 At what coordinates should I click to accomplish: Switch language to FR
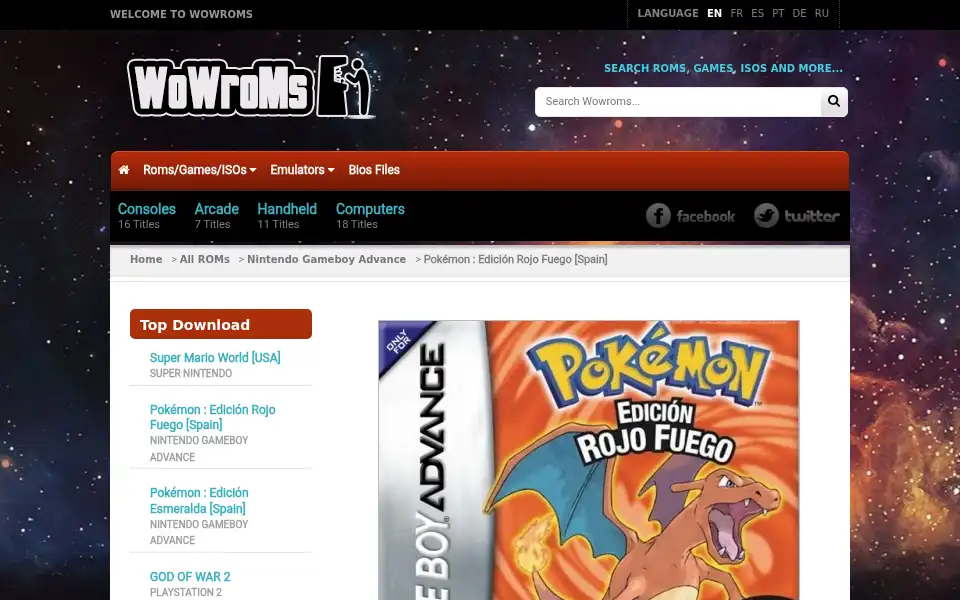pyautogui.click(x=737, y=13)
